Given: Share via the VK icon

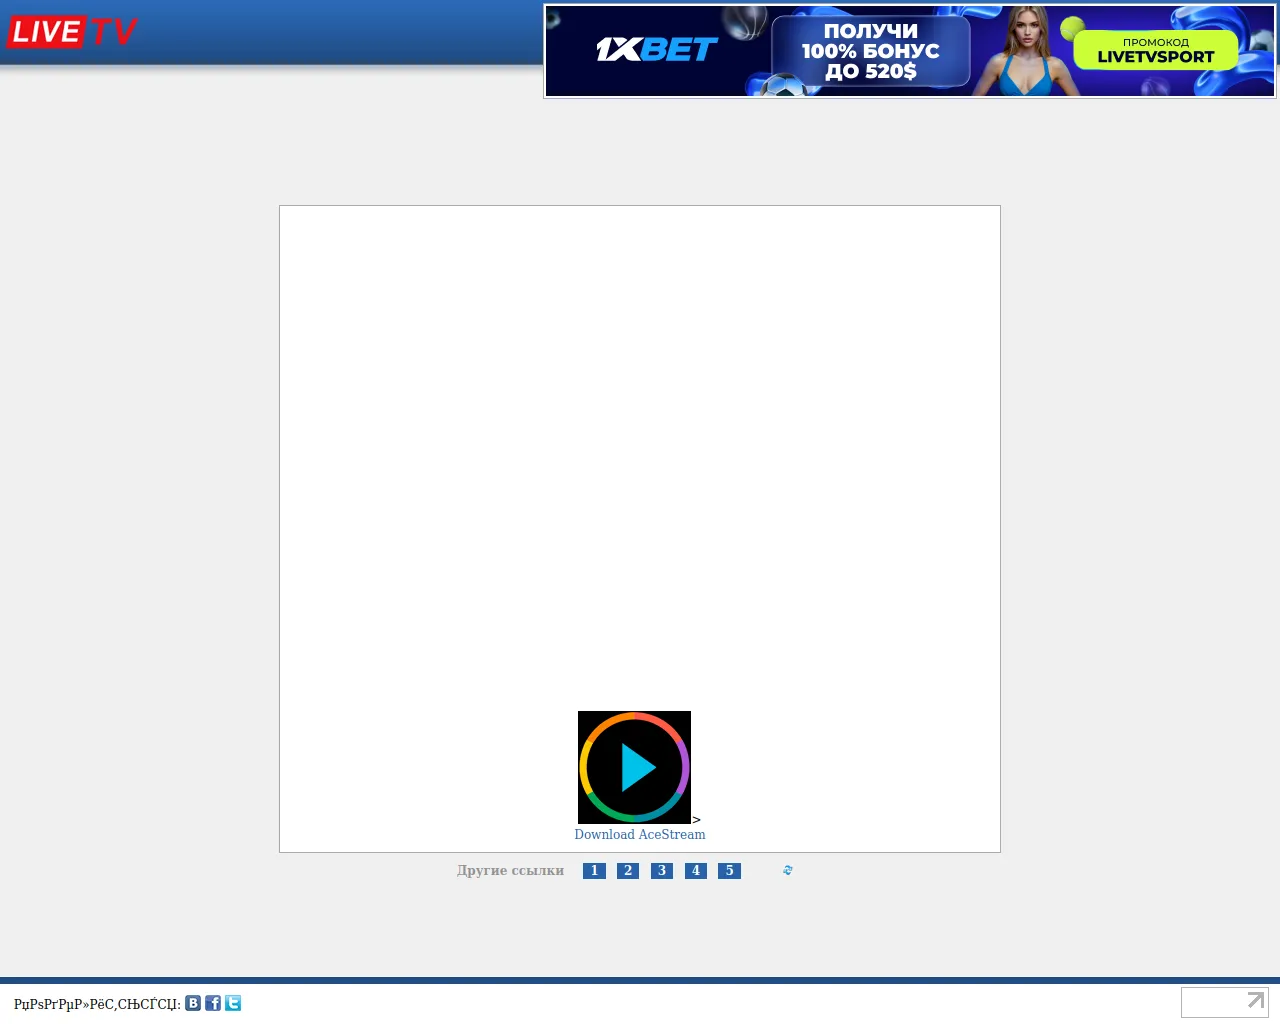Looking at the screenshot, I should tap(193, 1003).
